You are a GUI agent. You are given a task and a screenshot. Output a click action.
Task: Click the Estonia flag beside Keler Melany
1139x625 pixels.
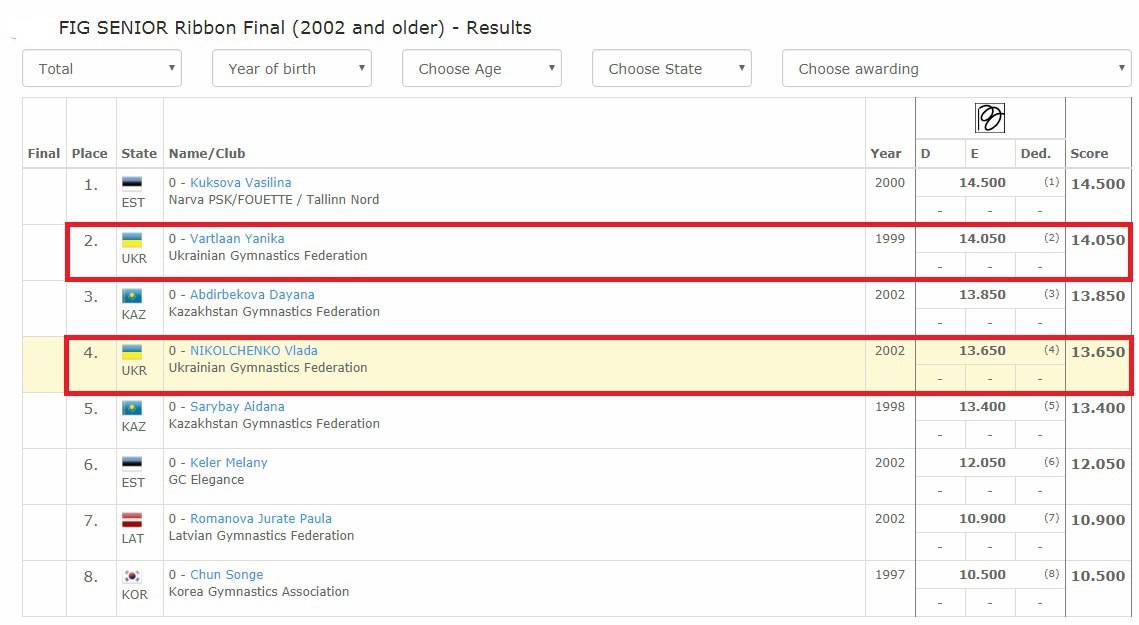[x=132, y=464]
